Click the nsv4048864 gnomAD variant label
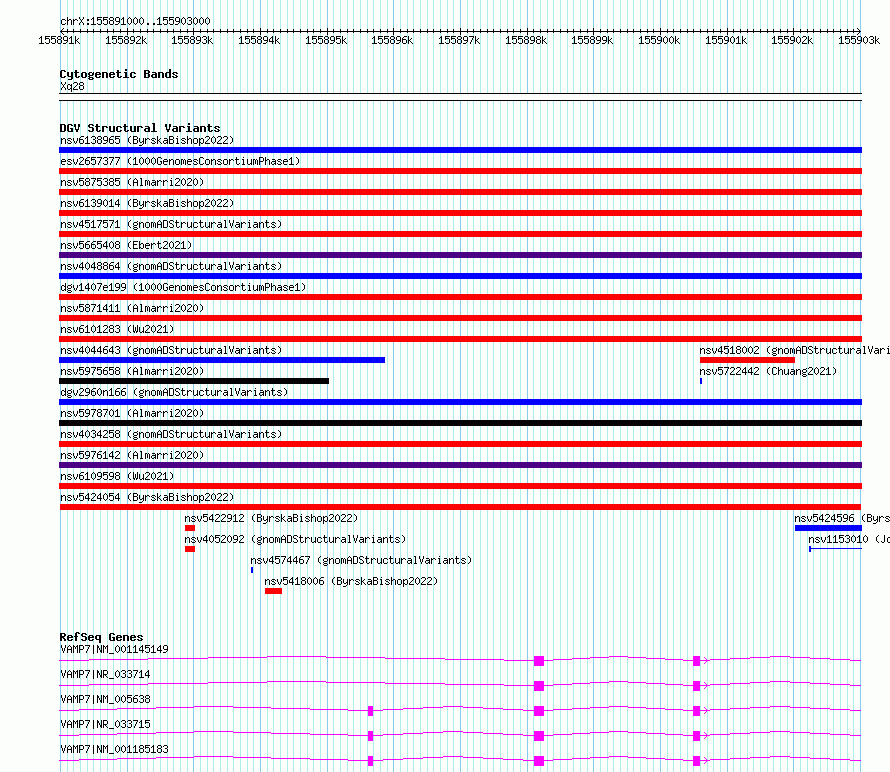 [x=171, y=266]
